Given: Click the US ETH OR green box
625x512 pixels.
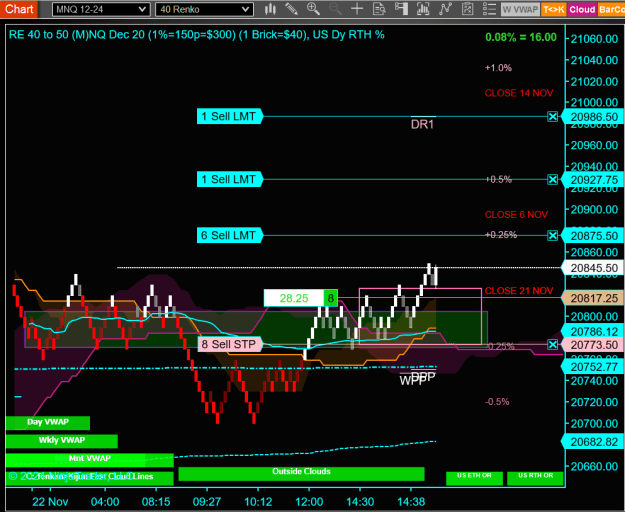Looking at the screenshot, I should point(474,477).
